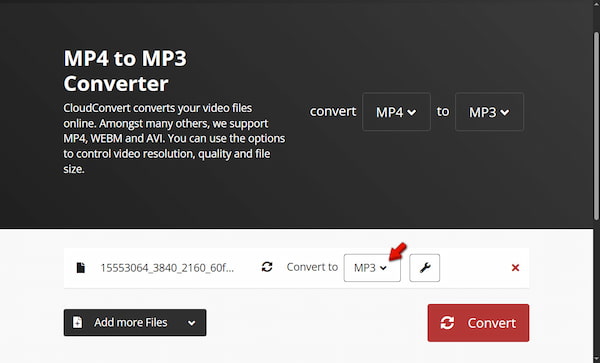Click the file name 15553064_3840_2160_60f...

click(167, 268)
